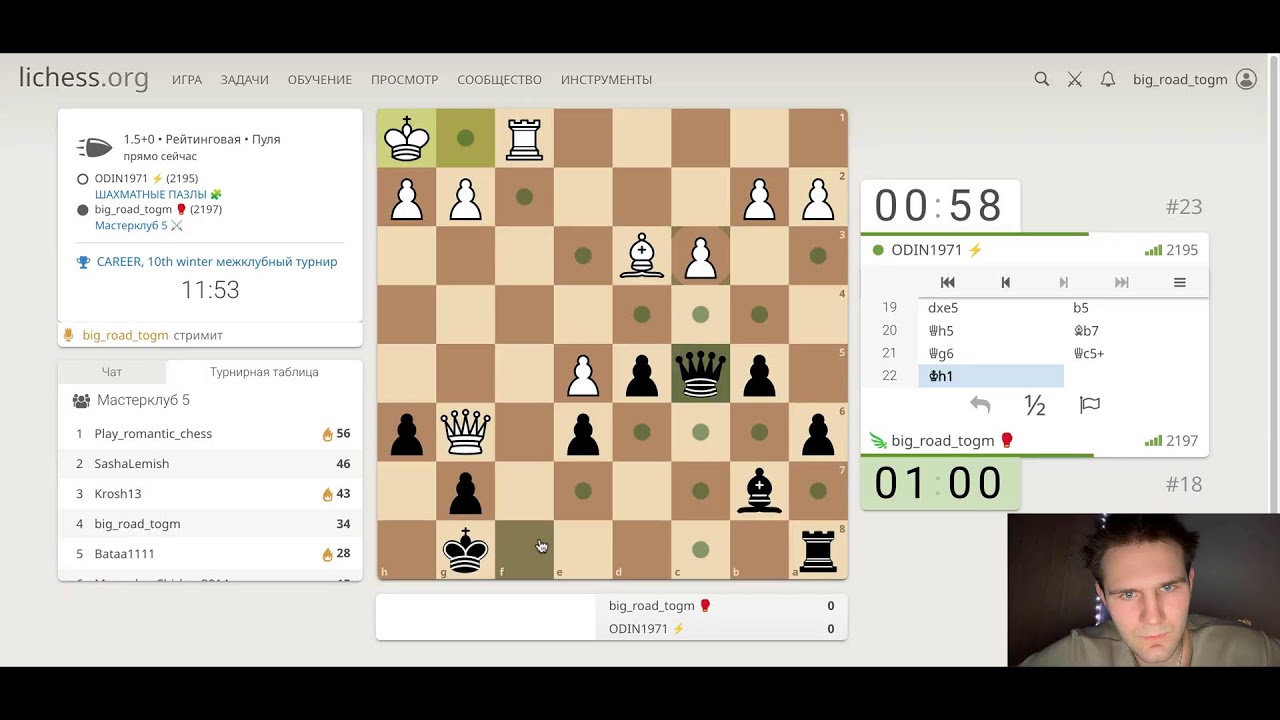Select SashaLemish row in standings
This screenshot has width=1280, height=720.
(210, 464)
